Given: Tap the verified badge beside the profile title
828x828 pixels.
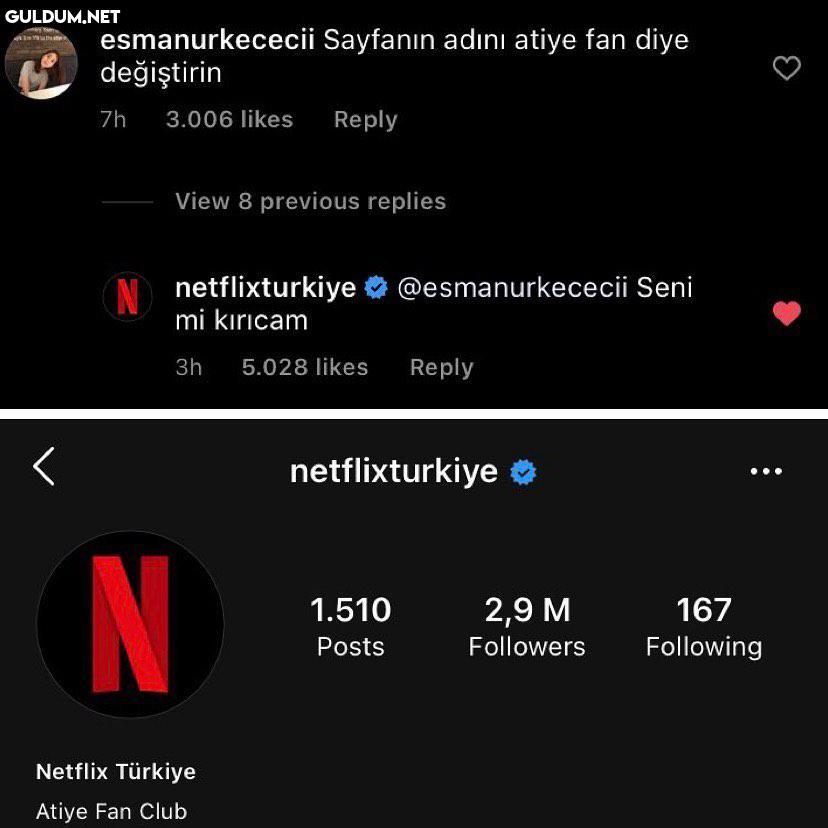Looking at the screenshot, I should pyautogui.click(x=523, y=472).
